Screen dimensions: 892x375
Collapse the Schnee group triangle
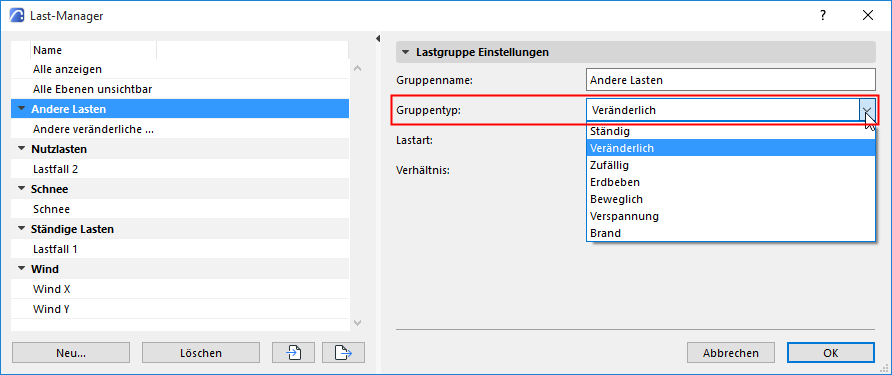pos(22,189)
